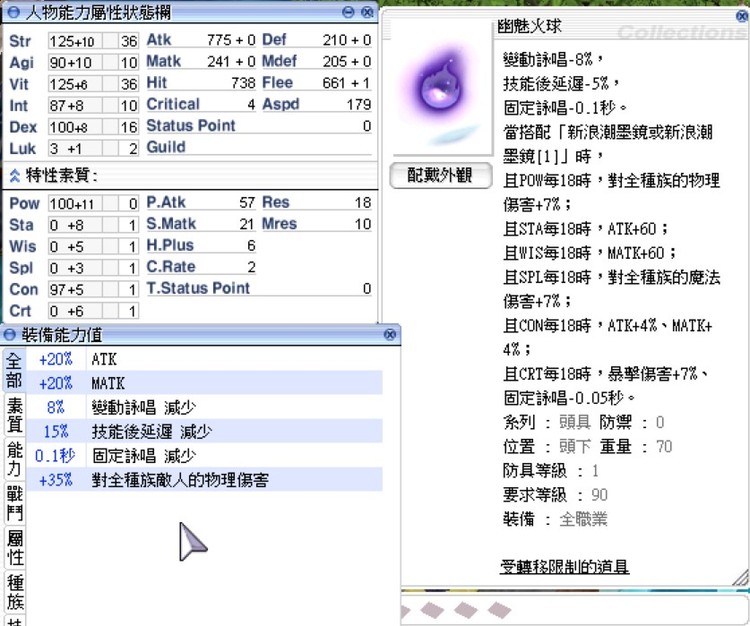Viewport: 750px width, 626px height.
Task: Click the T.Status Point label
Action: [198, 288]
